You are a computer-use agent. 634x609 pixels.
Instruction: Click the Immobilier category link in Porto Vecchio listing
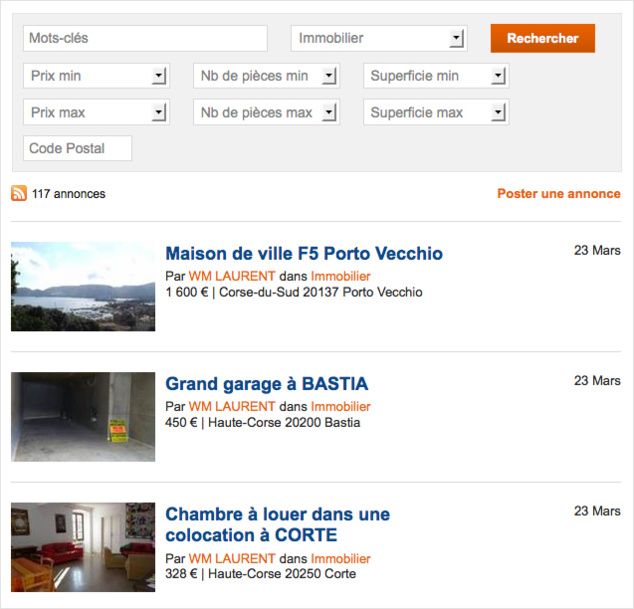(340, 277)
